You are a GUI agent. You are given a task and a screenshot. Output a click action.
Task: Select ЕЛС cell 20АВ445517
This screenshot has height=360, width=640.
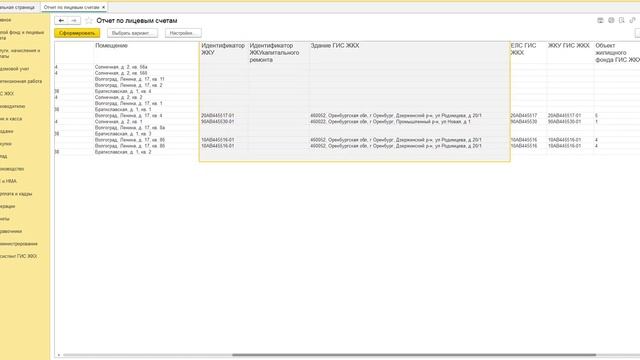524,116
